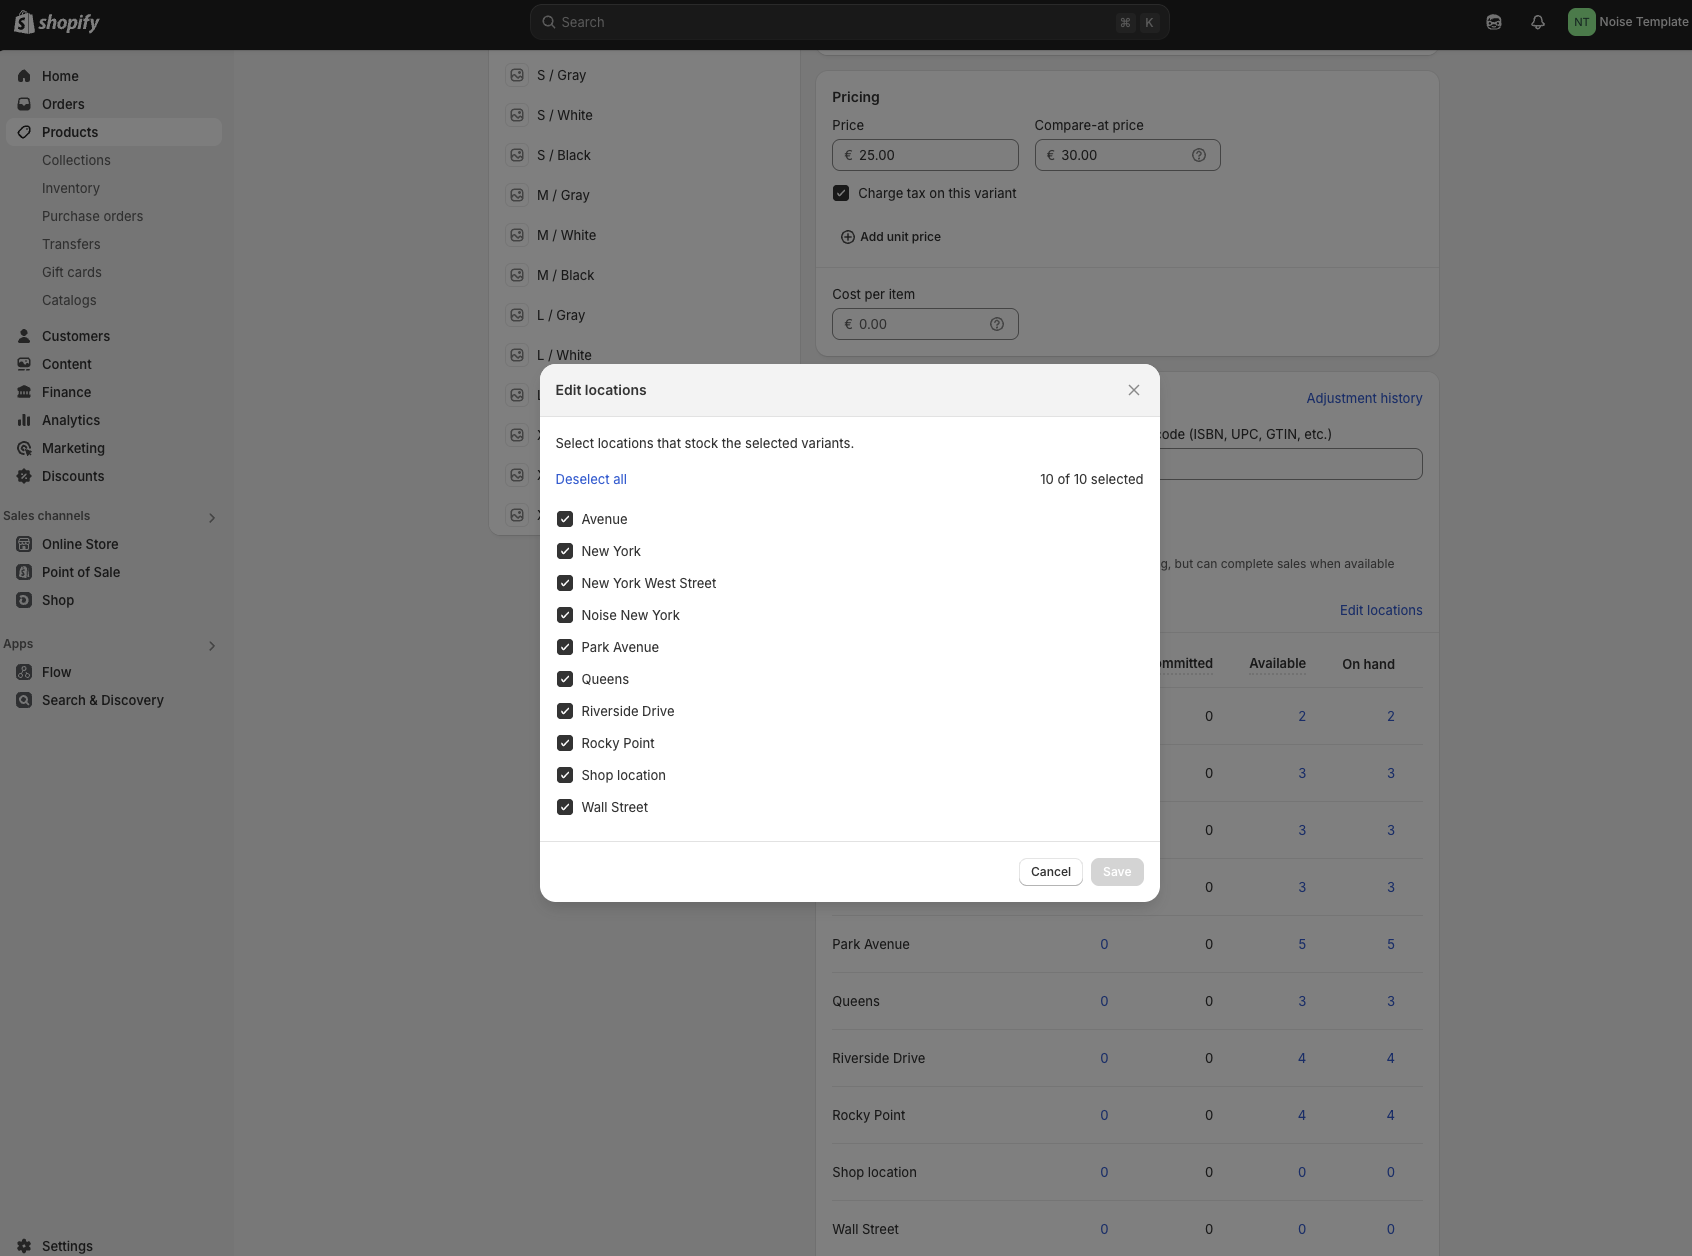
Task: Collapse the Sales channels section chevron
Action: [x=212, y=518]
